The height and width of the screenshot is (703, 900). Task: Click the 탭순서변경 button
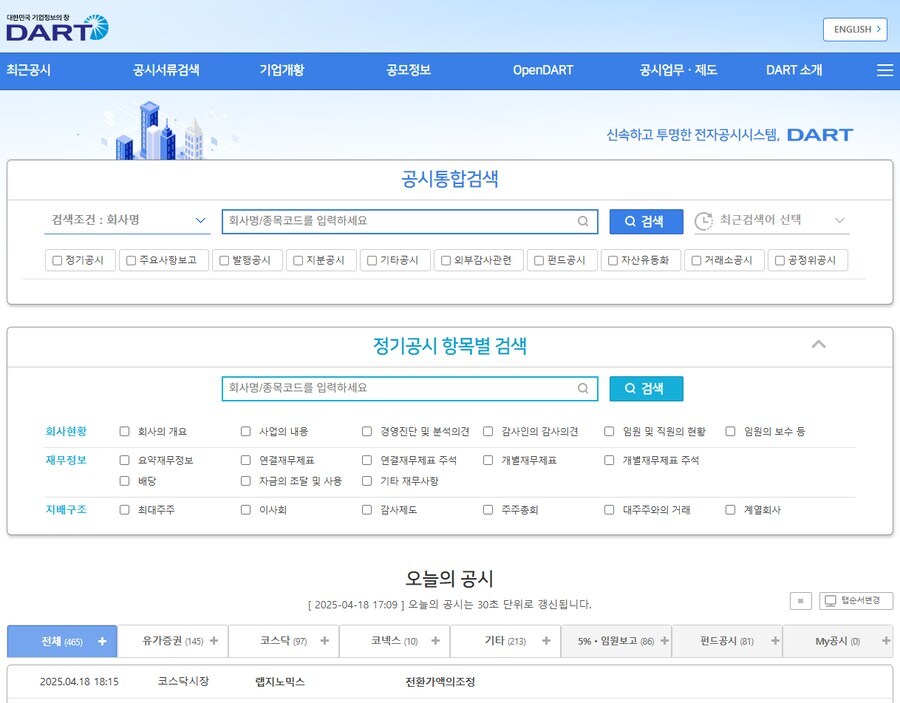[x=856, y=601]
